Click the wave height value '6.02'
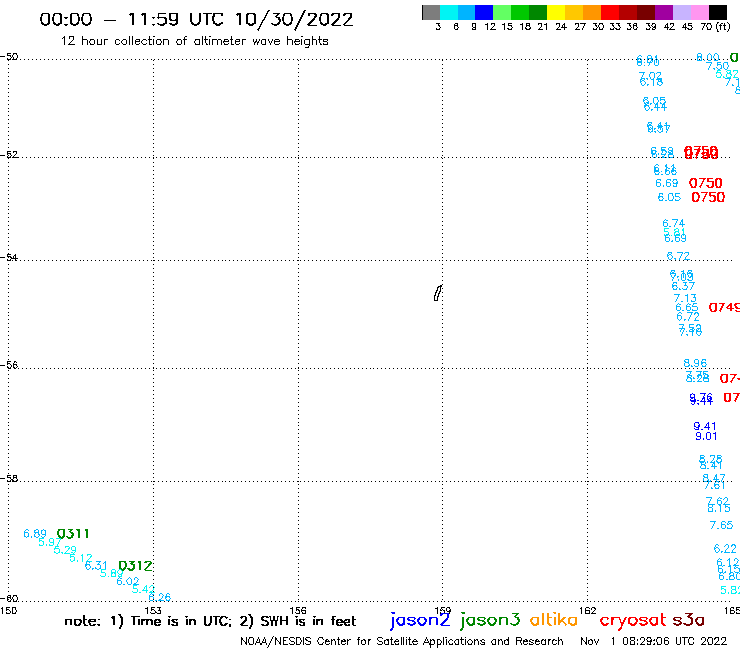This screenshot has width=740, height=650. tap(128, 581)
